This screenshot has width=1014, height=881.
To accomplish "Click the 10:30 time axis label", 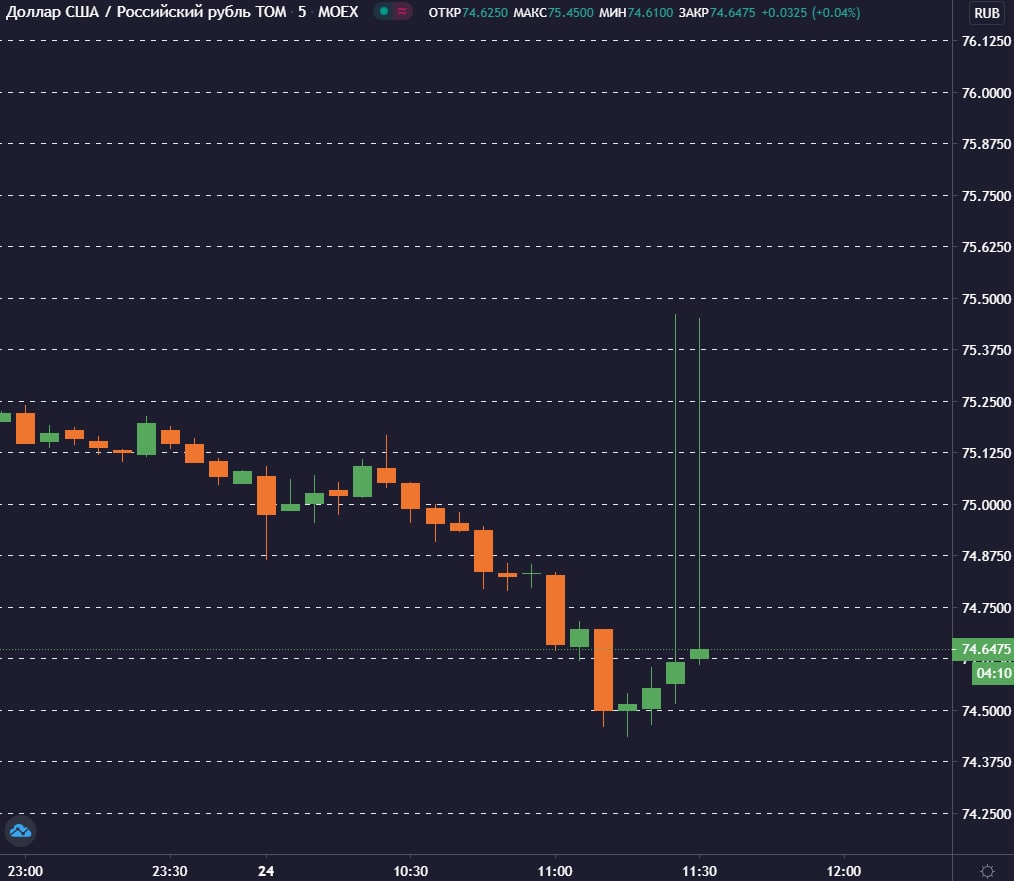I will pyautogui.click(x=411, y=871).
